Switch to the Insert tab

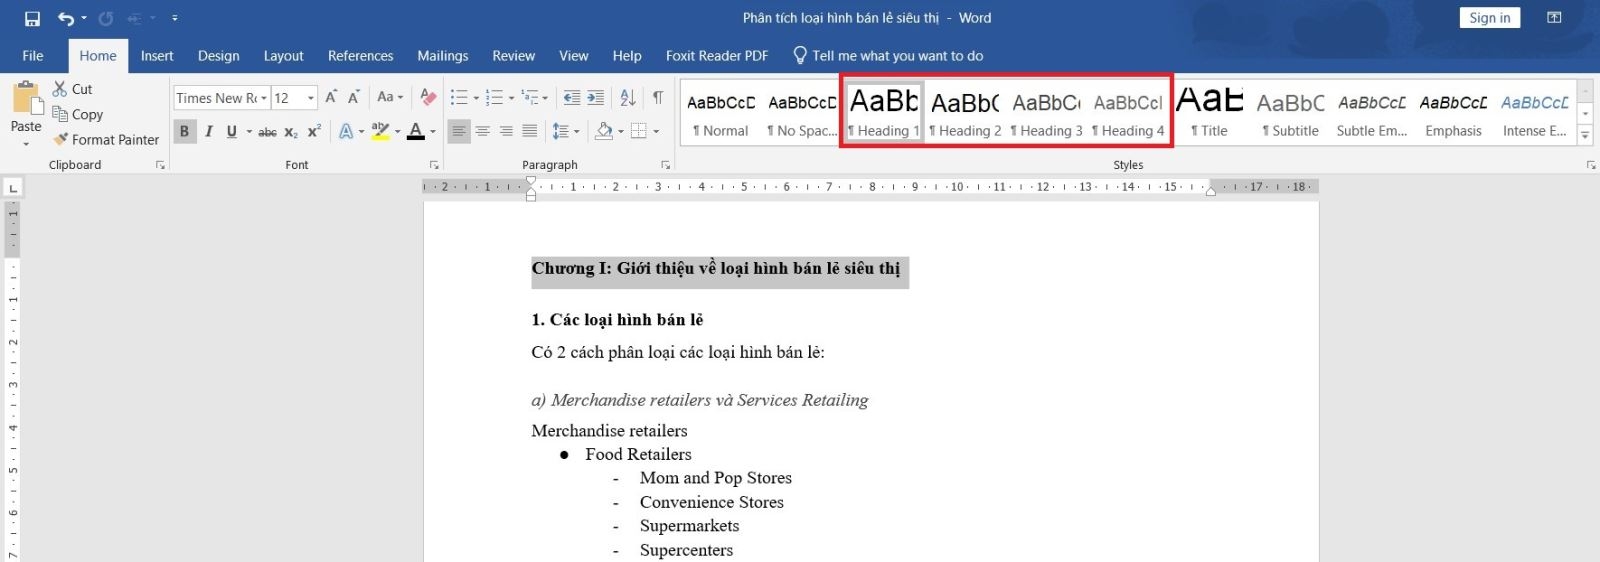[157, 56]
